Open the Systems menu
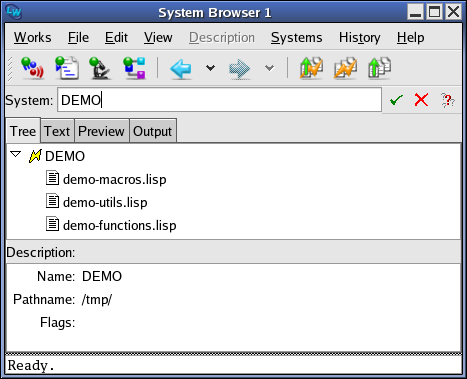Image resolution: width=467 pixels, height=379 pixels. [x=296, y=37]
